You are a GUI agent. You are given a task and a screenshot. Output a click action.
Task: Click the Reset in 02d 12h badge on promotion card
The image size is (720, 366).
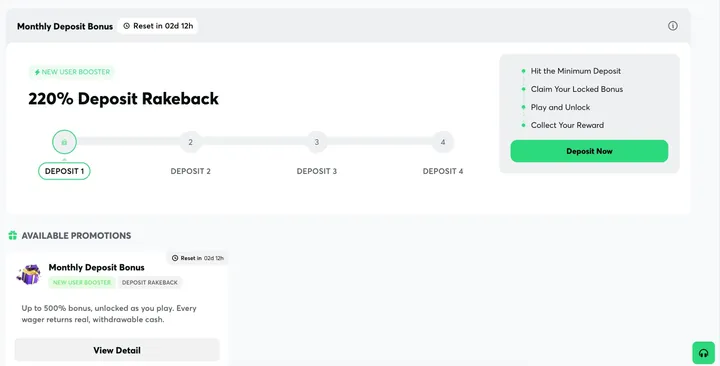point(197,258)
